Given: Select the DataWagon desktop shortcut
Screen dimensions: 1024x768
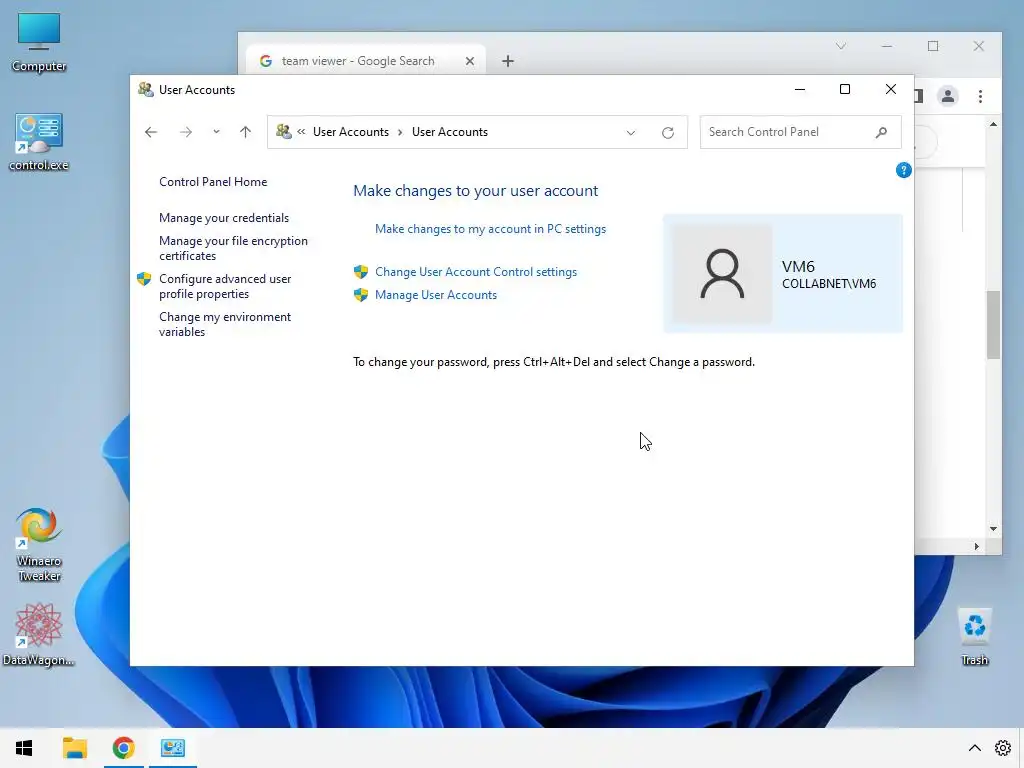Looking at the screenshot, I should 39,635.
